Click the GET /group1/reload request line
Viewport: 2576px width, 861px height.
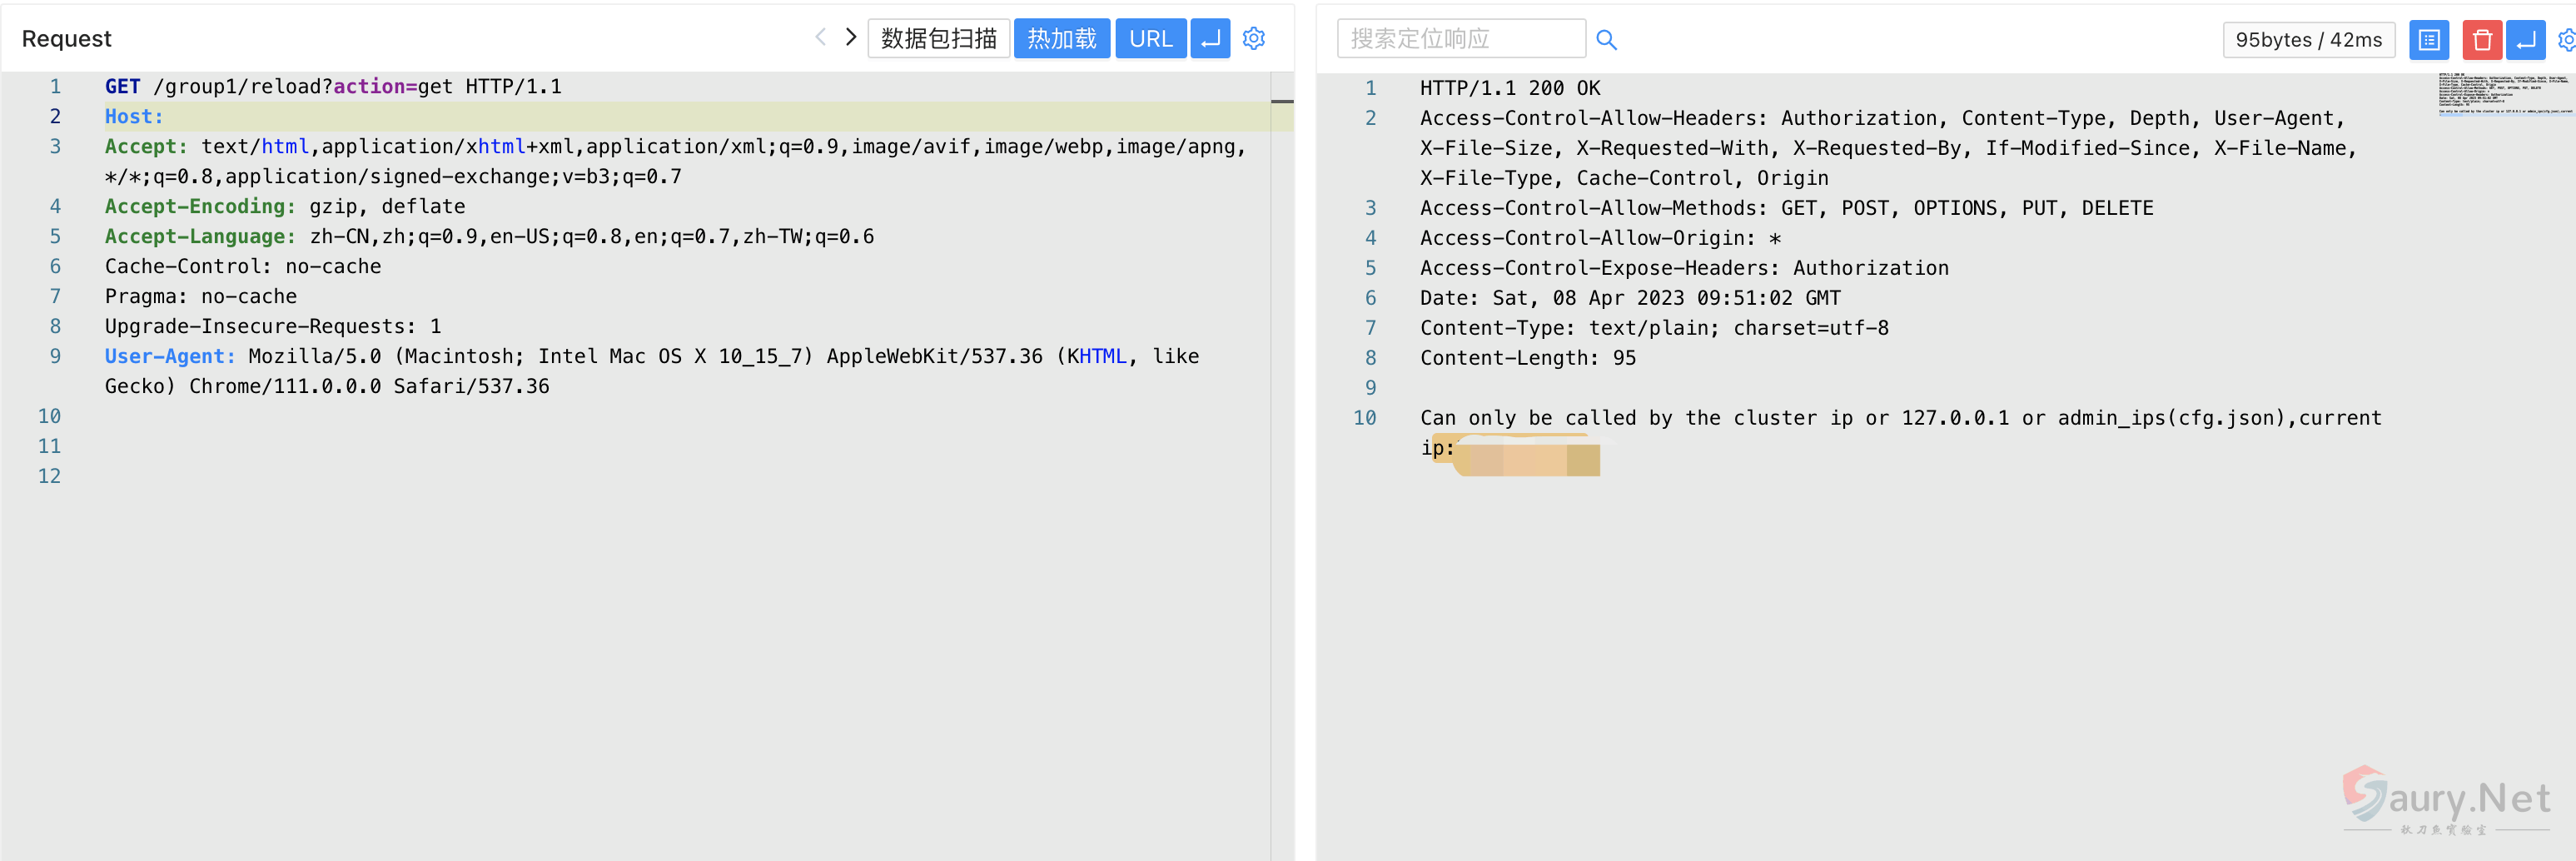click(x=333, y=87)
